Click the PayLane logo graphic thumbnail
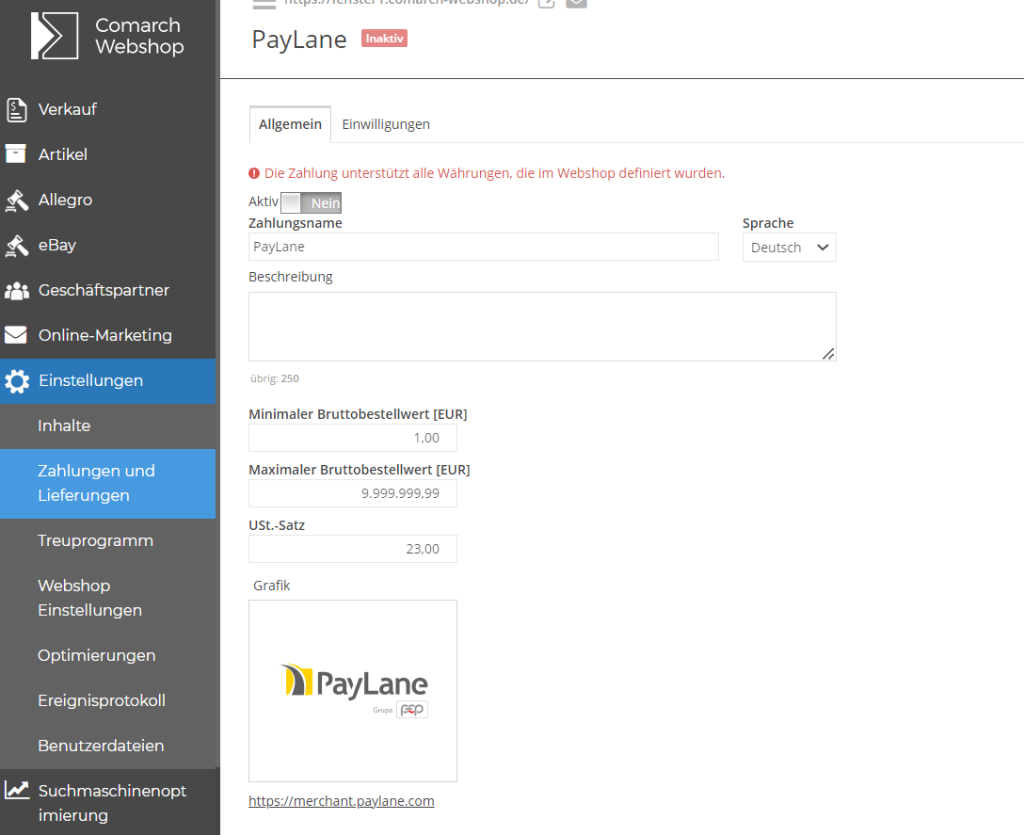The height and width of the screenshot is (835, 1024). point(353,691)
